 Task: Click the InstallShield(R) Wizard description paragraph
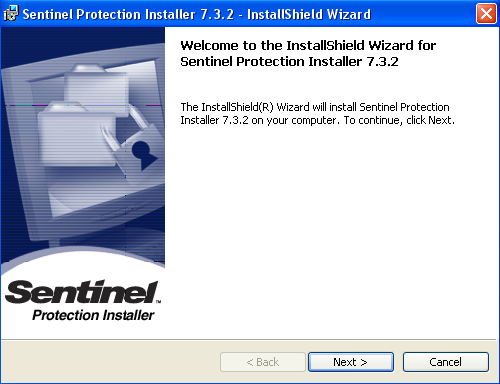click(x=317, y=114)
